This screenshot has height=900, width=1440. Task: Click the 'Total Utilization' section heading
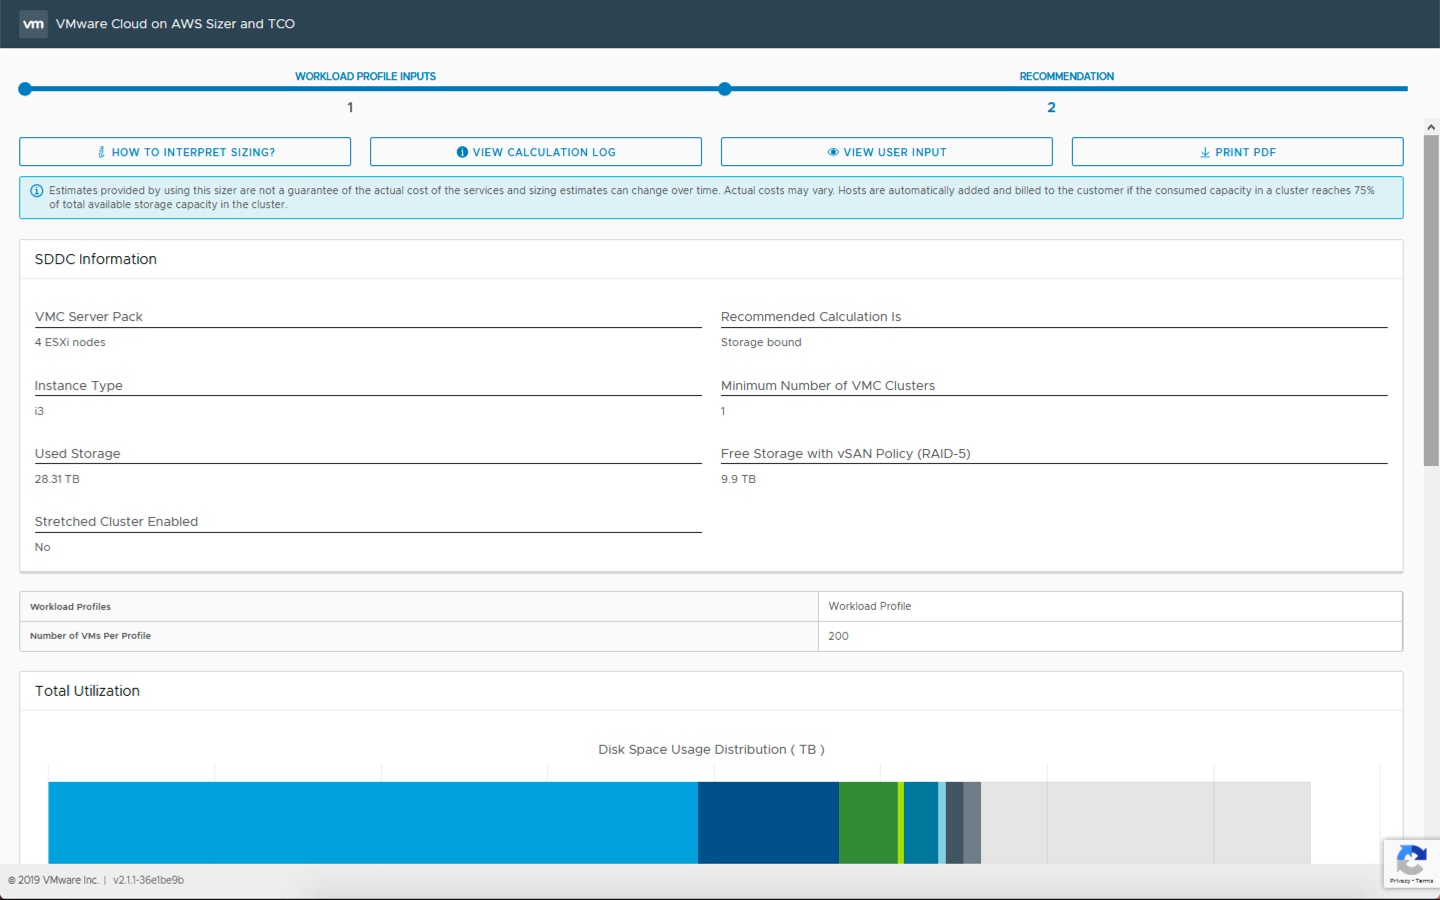(87, 691)
